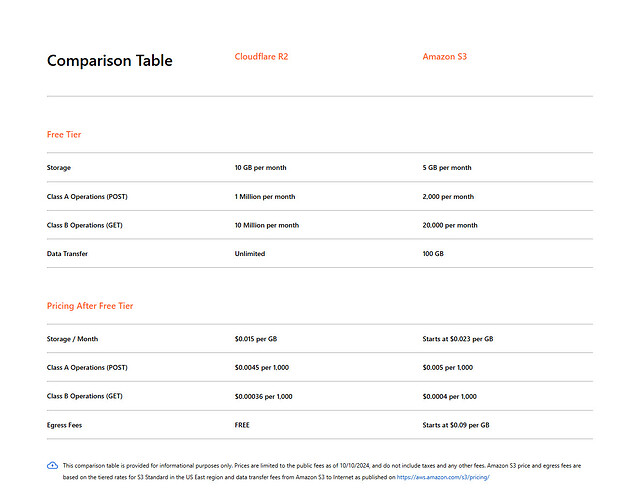Image resolution: width=644 pixels, height=500 pixels.
Task: Select the Pricing After Free Tier heading
Action: (x=90, y=306)
